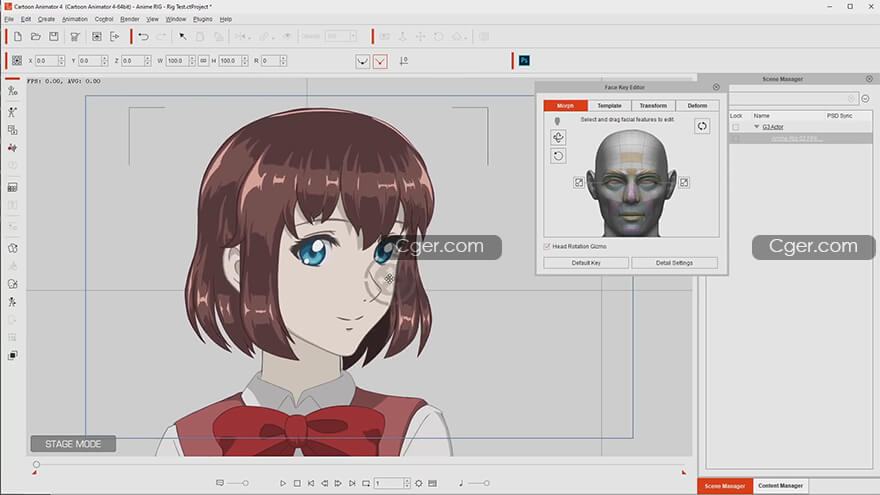This screenshot has height=495, width=880.
Task: Step to next frame
Action: (338, 483)
